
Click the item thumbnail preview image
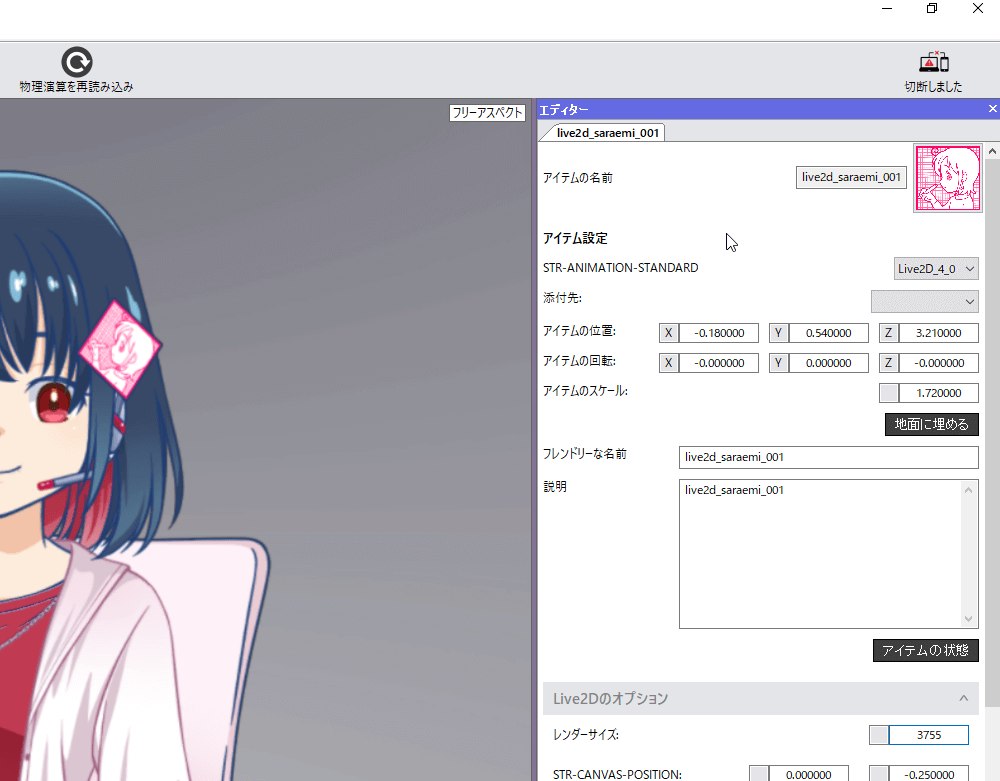[948, 178]
